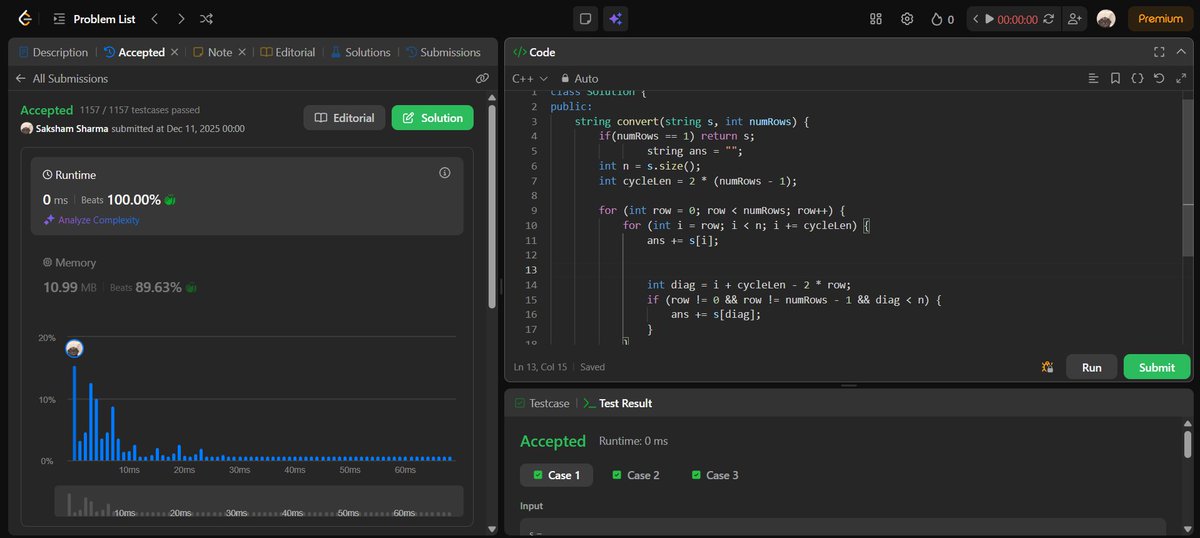Click Analyze Complexity link

click(x=91, y=220)
